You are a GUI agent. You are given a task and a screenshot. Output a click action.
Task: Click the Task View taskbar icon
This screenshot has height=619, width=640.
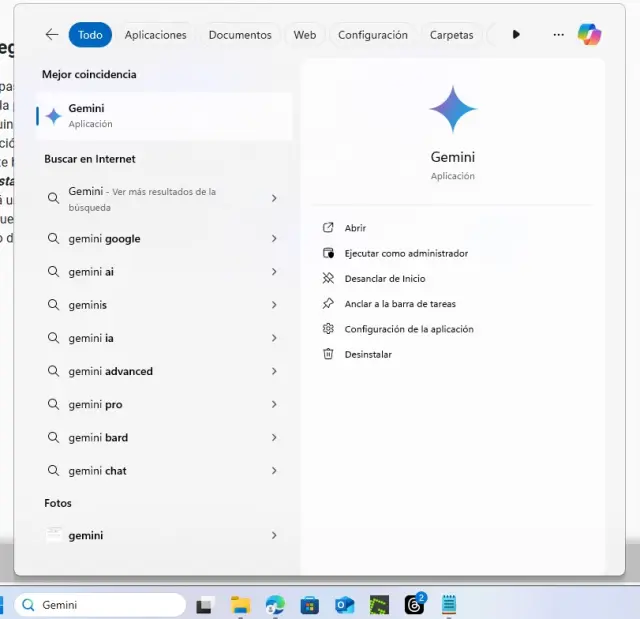(x=205, y=605)
